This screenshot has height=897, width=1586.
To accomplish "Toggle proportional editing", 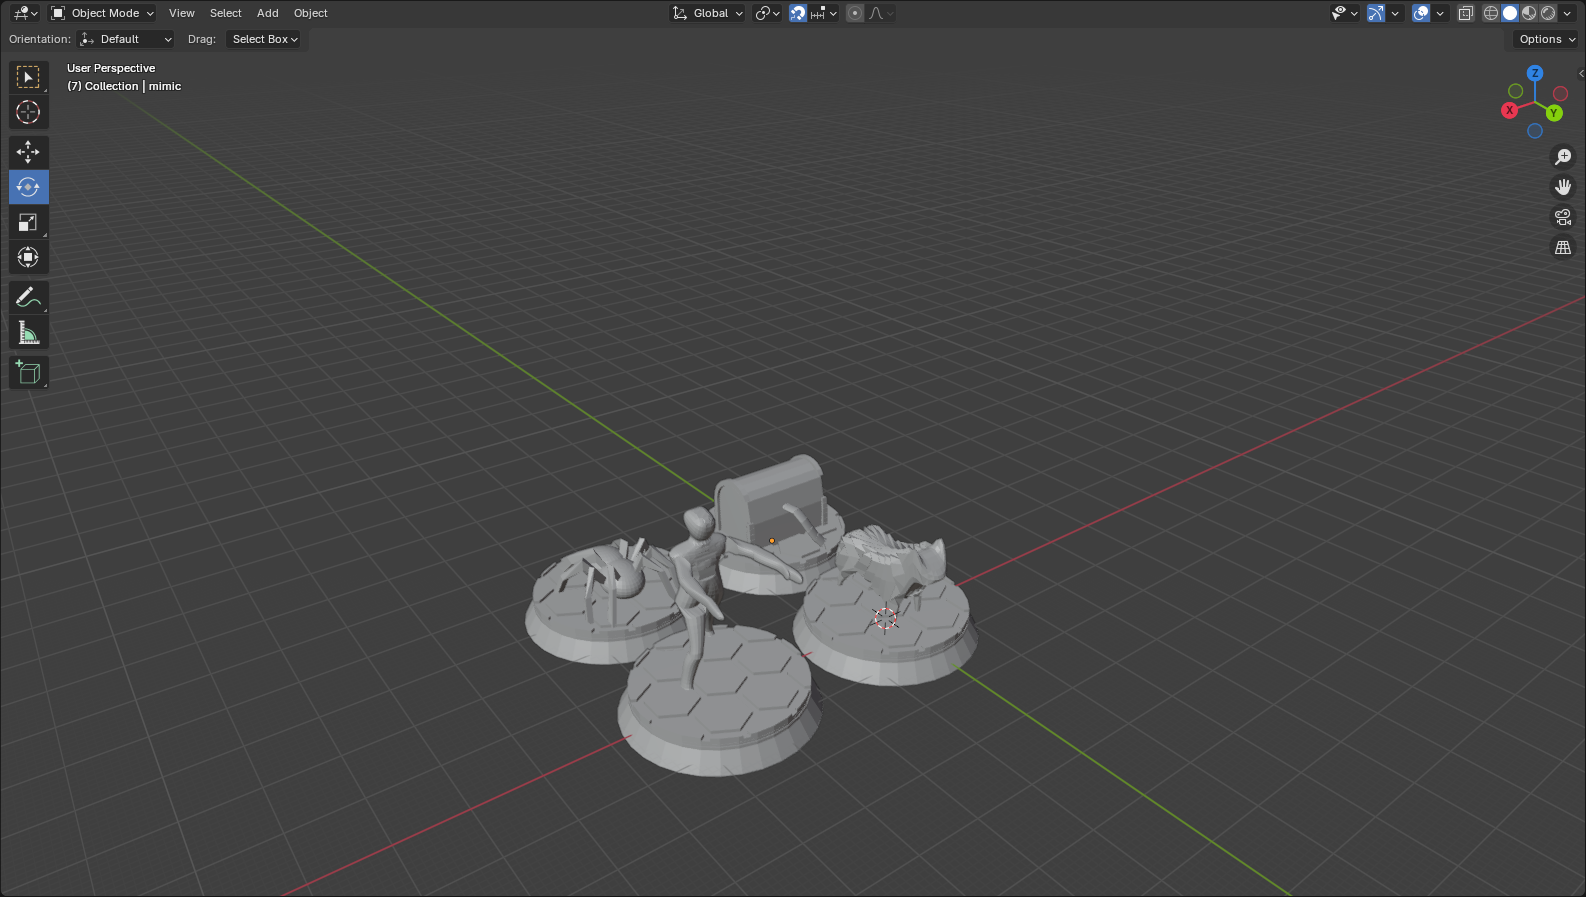I will (855, 13).
